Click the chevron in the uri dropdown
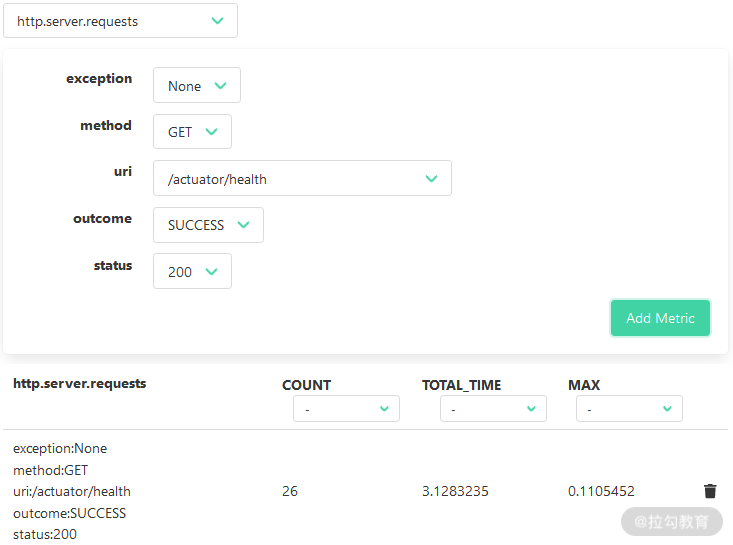The image size is (733, 545). pyautogui.click(x=431, y=179)
